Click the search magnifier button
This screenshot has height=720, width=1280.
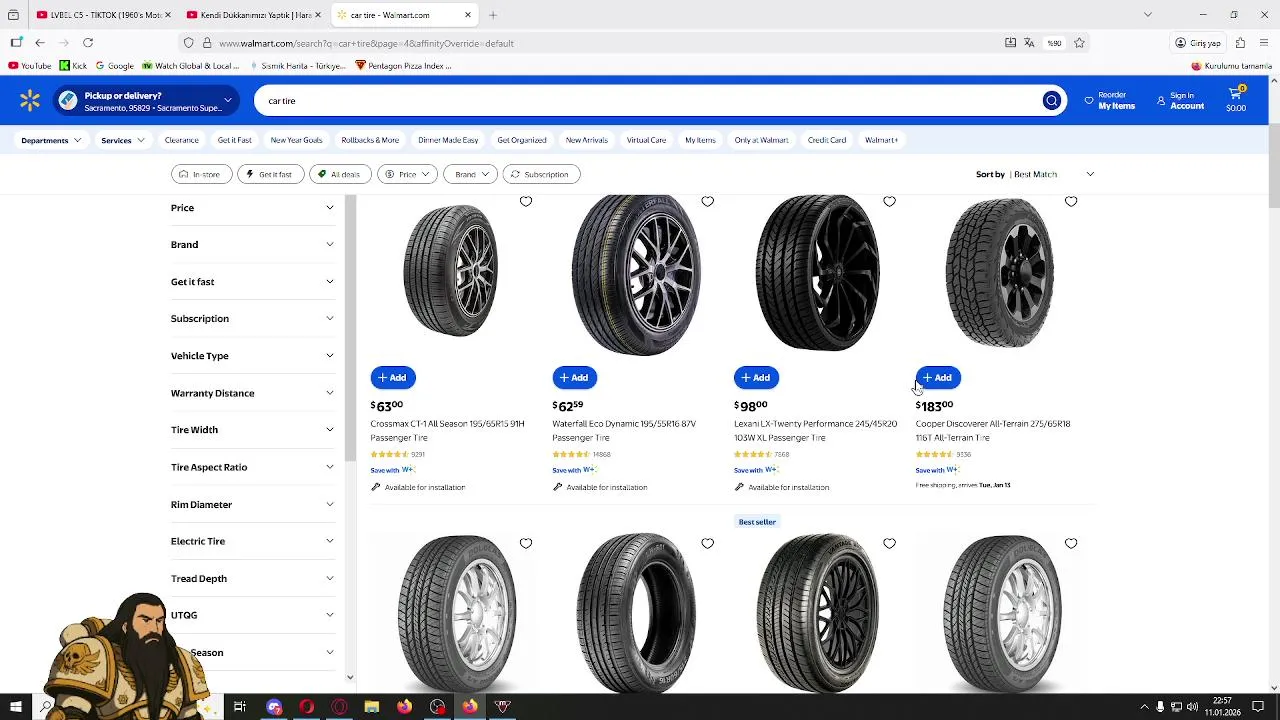(1051, 101)
